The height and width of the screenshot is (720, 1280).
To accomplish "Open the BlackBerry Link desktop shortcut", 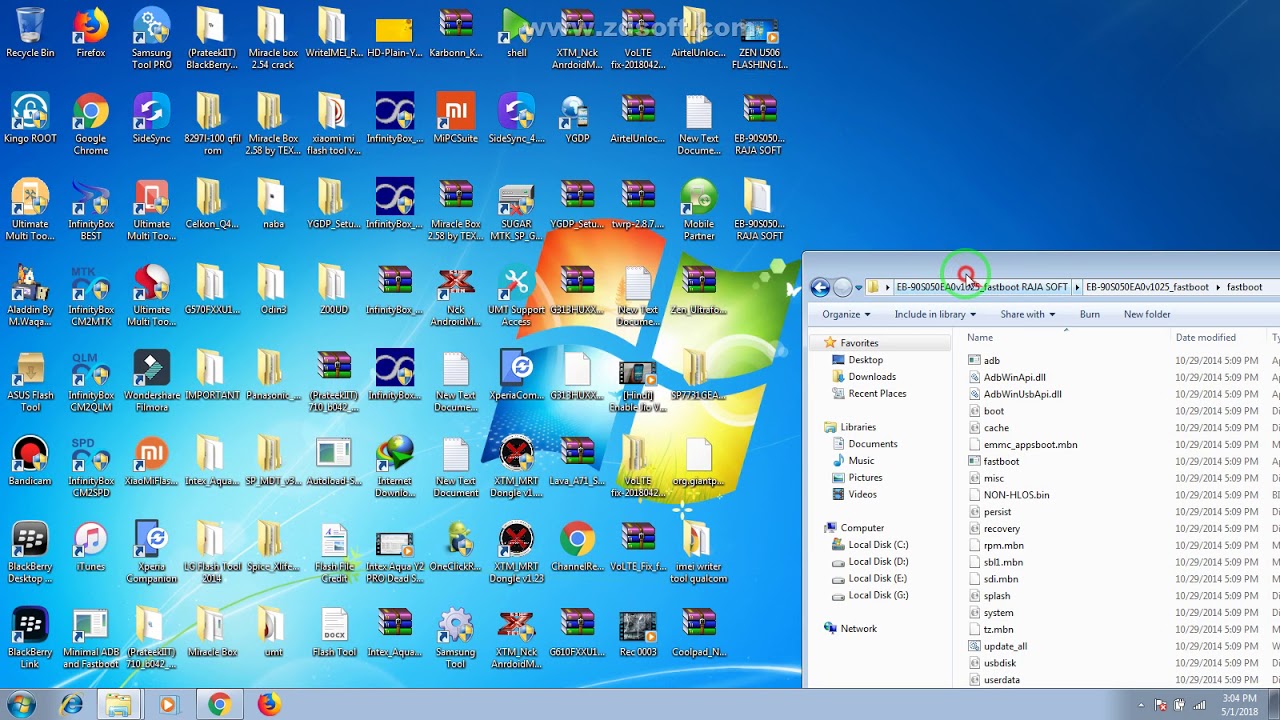I will pos(30,638).
